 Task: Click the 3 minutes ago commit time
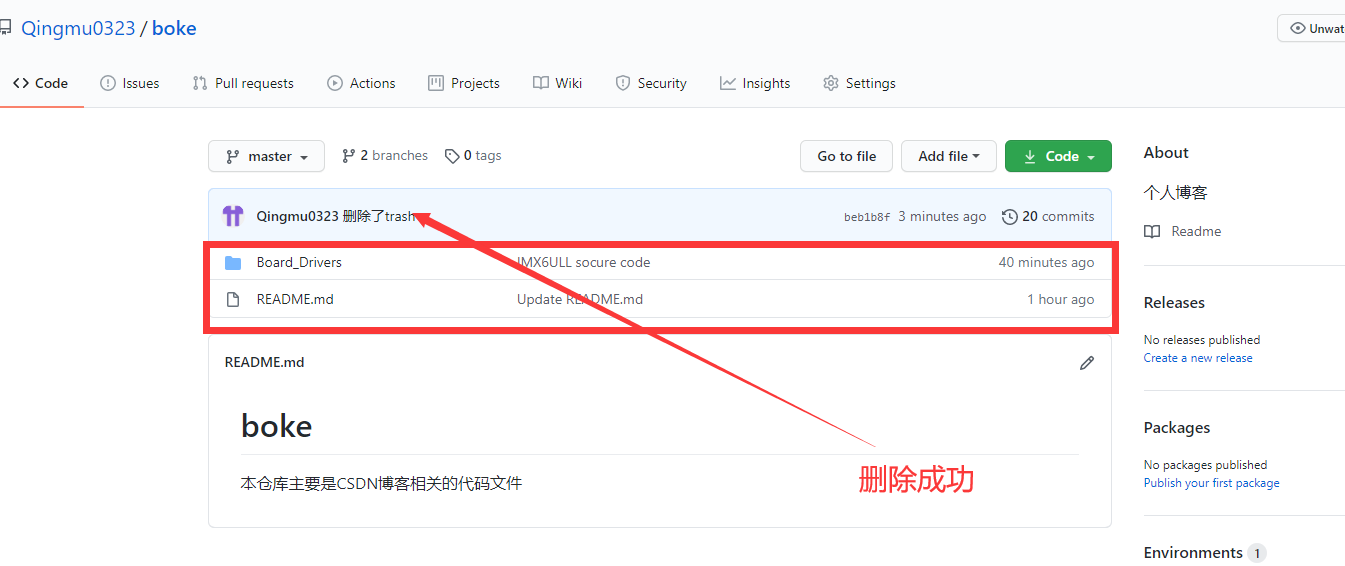click(x=942, y=216)
